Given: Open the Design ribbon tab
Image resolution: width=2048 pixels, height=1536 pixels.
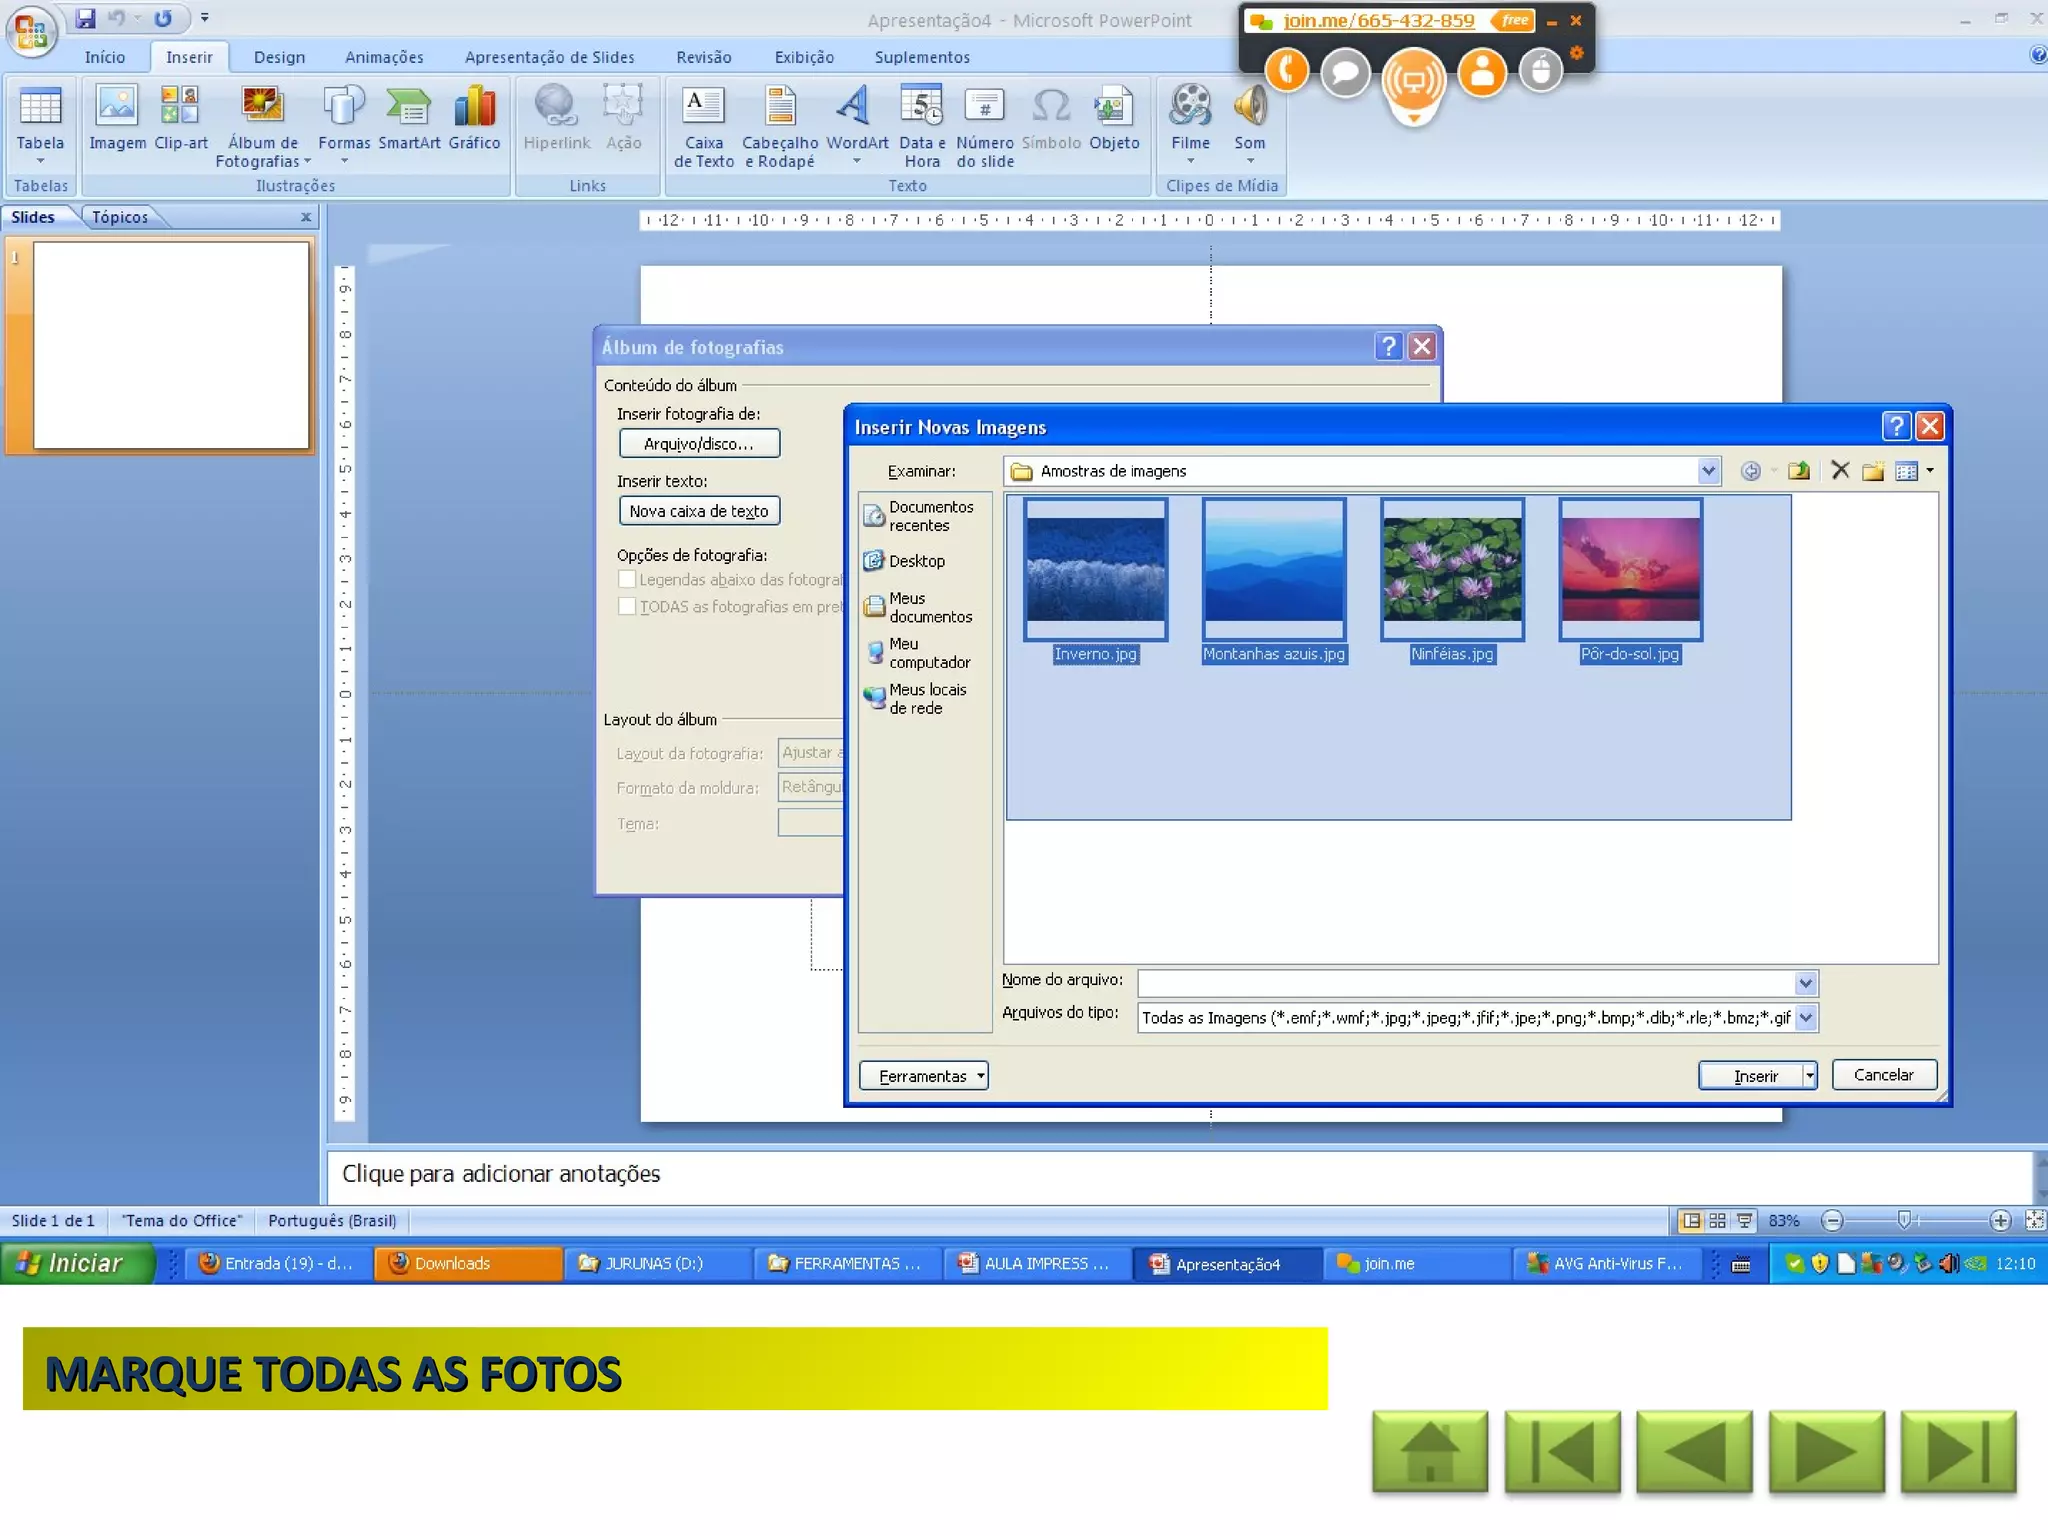Looking at the screenshot, I should [279, 57].
